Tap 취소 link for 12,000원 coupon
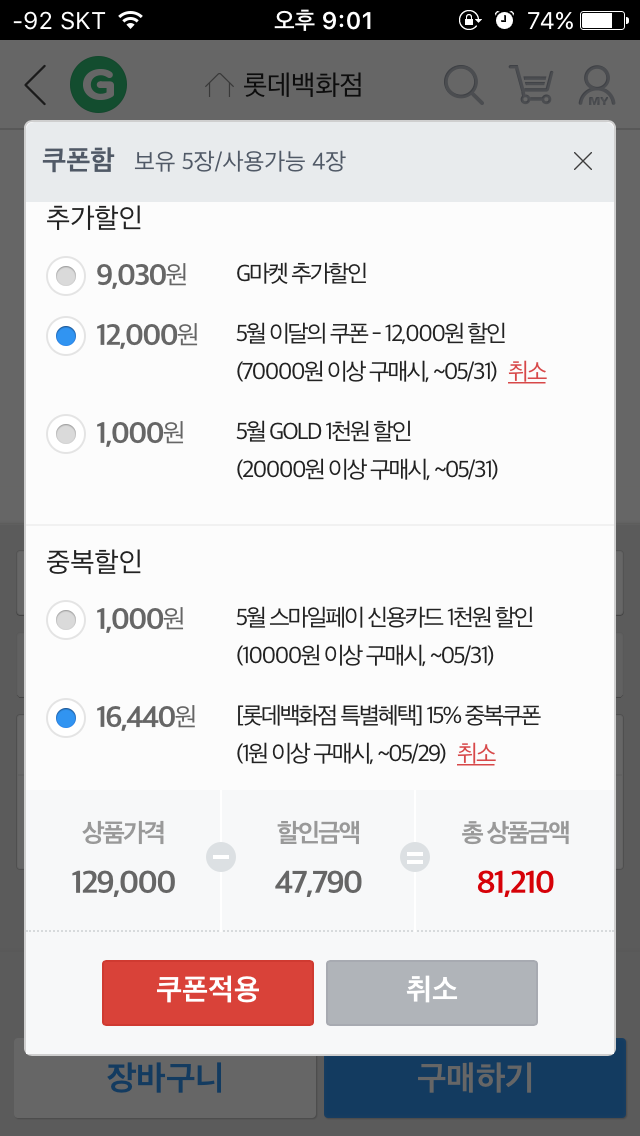640x1136 pixels. point(527,372)
